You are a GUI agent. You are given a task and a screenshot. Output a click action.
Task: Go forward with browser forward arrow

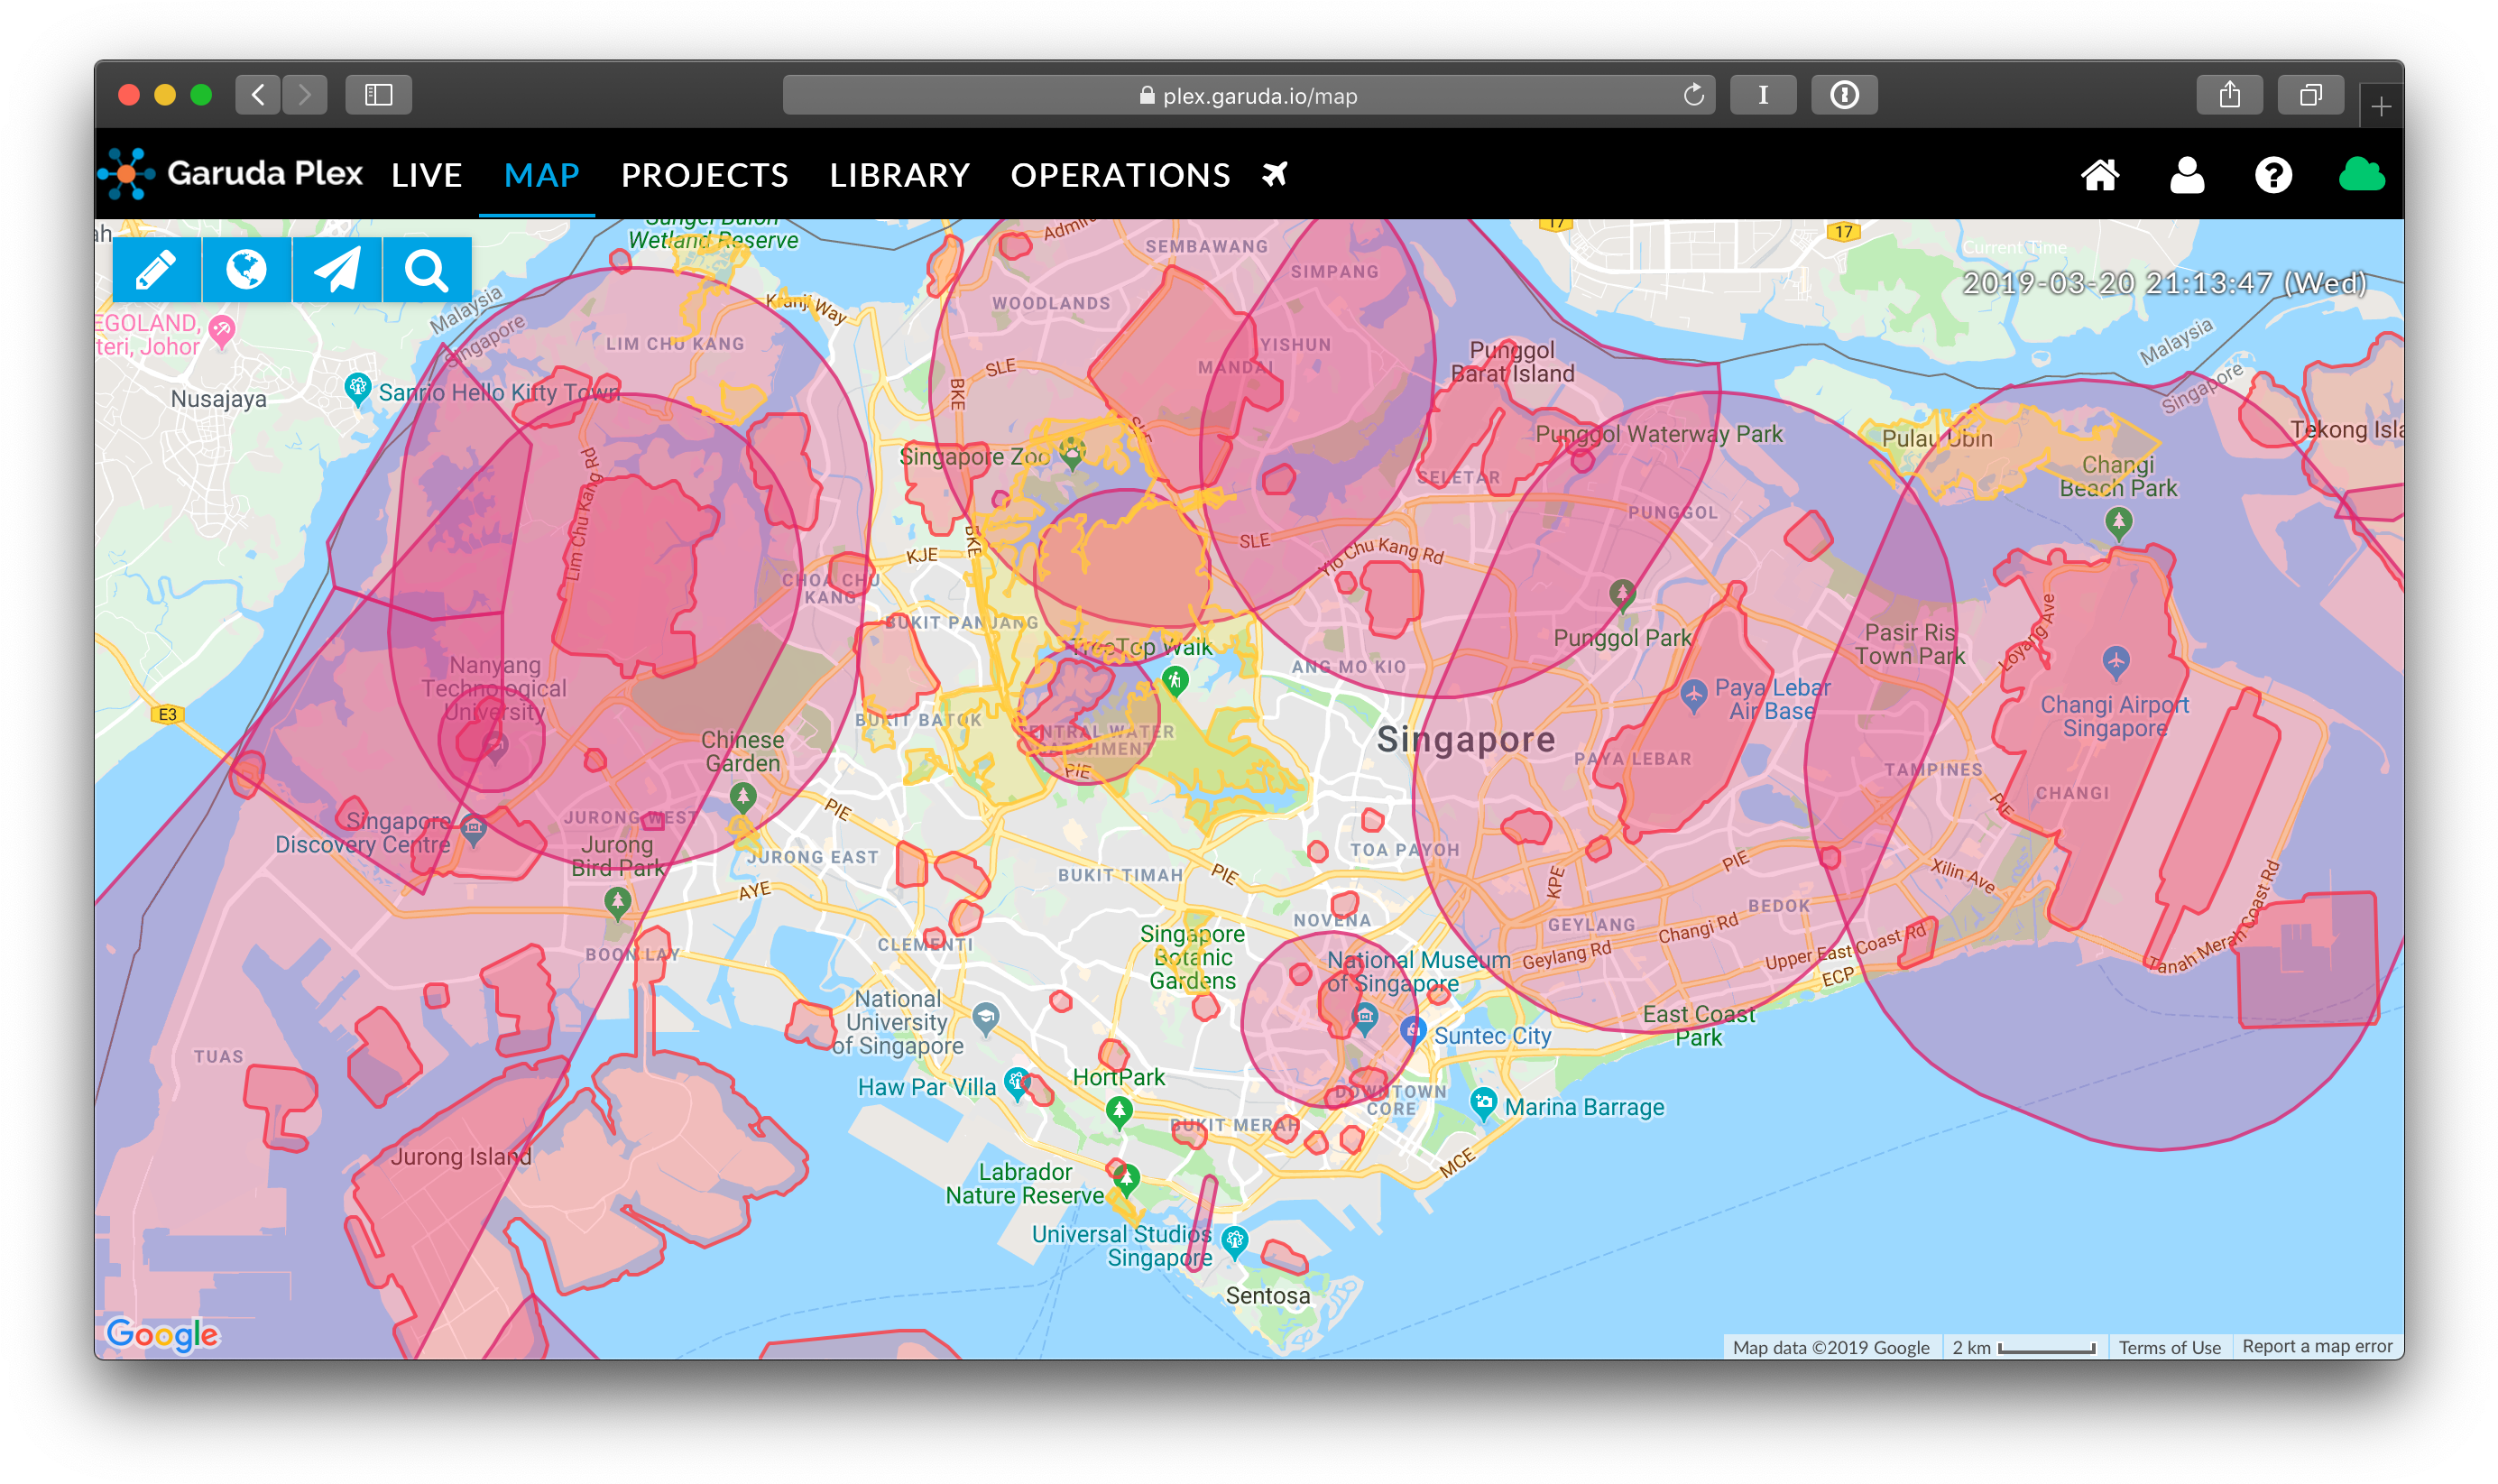[x=305, y=95]
